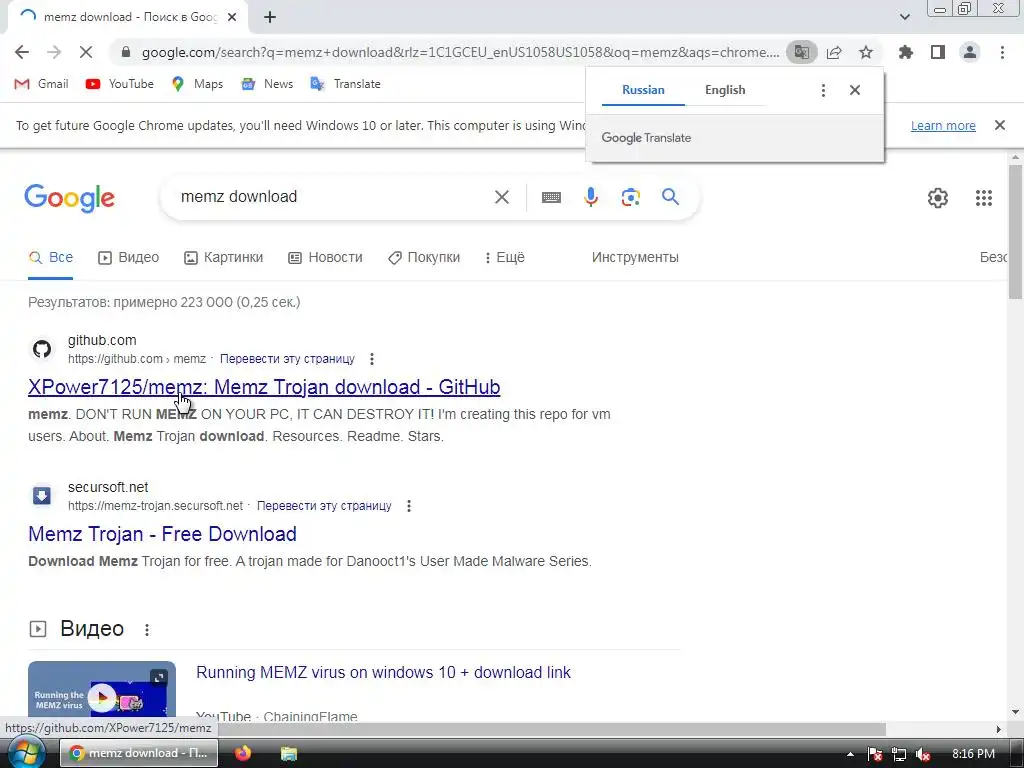Dismiss the Chrome update notice bar
The width and height of the screenshot is (1024, 768).
click(x=1000, y=125)
